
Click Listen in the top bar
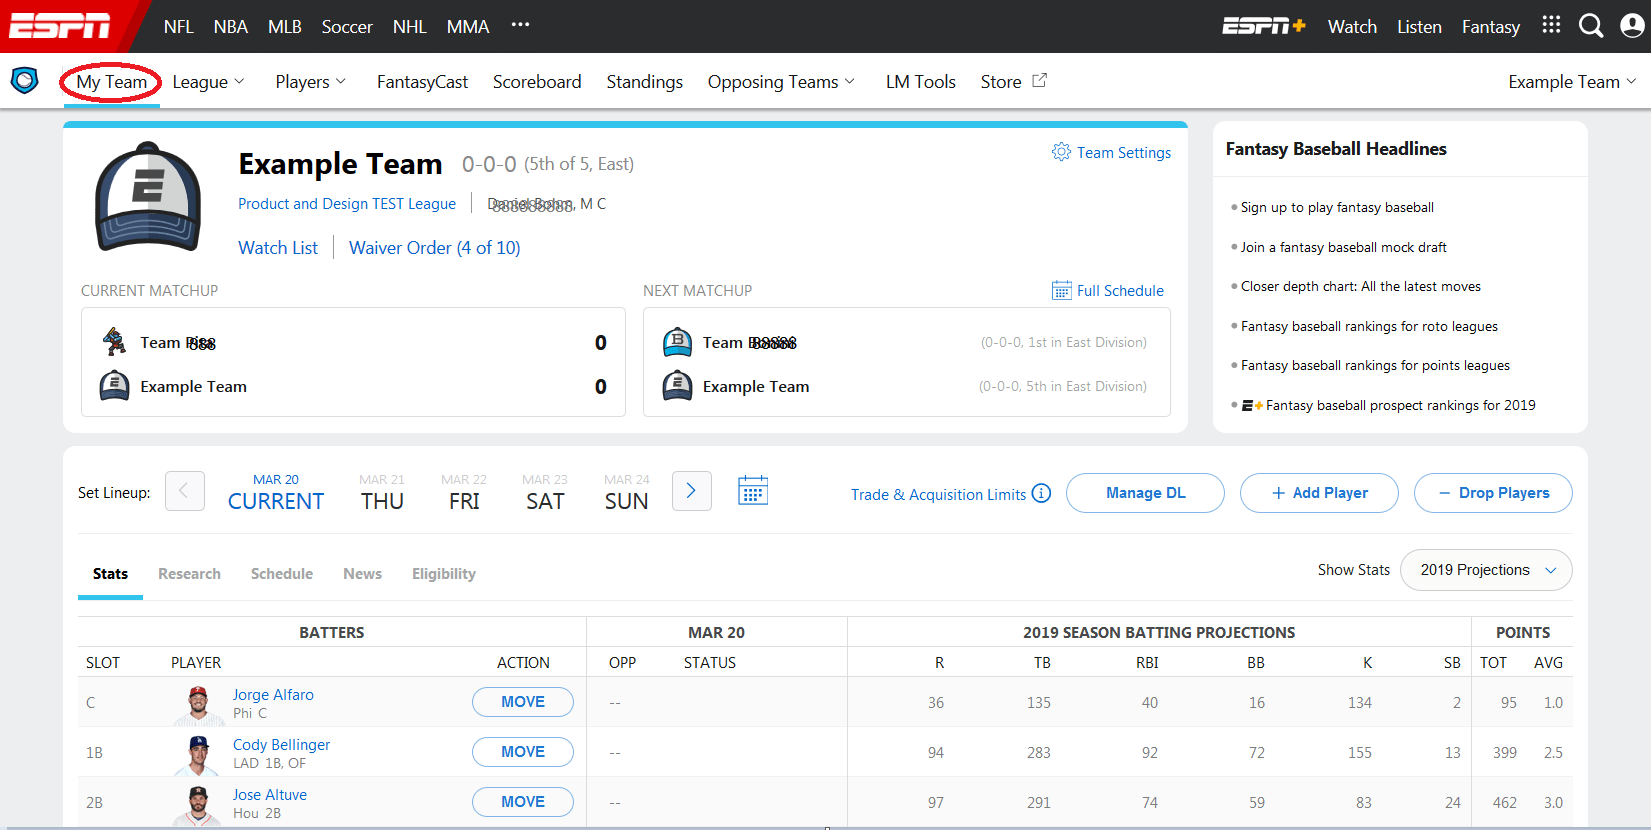click(1419, 27)
